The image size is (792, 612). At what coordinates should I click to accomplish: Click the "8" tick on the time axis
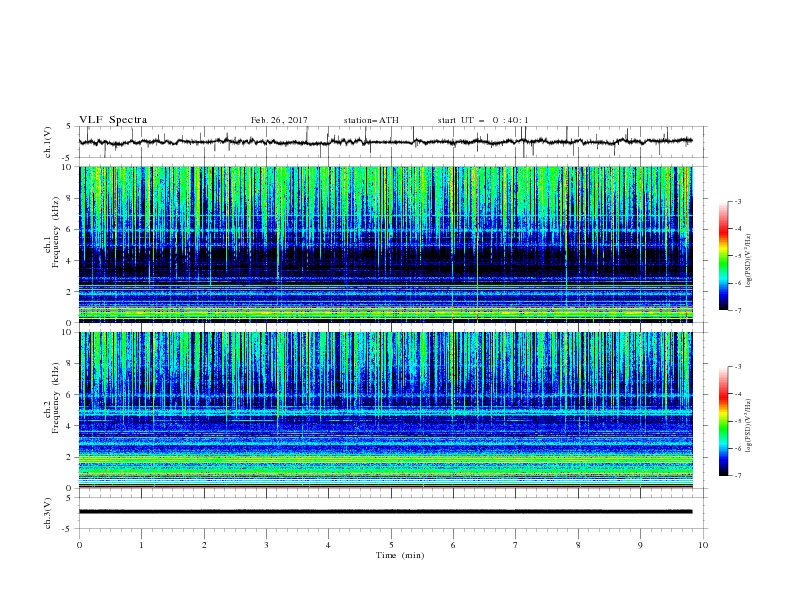tap(578, 545)
